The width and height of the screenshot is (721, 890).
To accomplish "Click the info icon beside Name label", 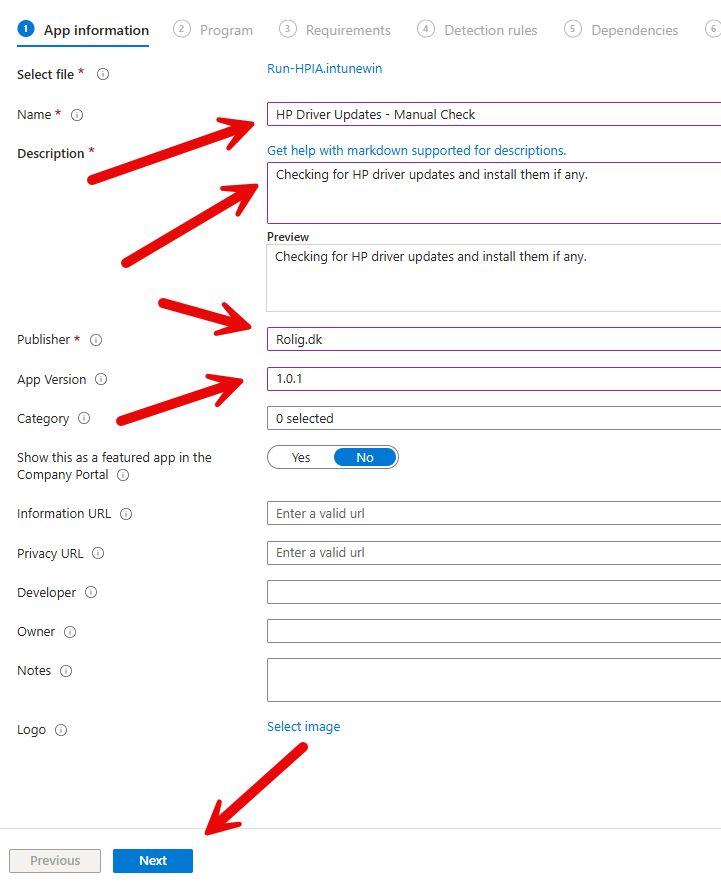I will pos(77,115).
